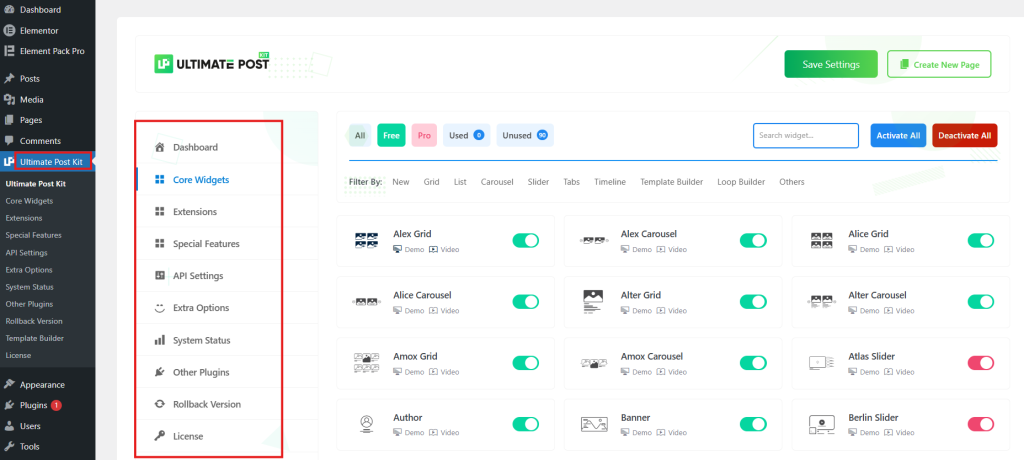
Task: Click the Amox Carousel widget icon
Action: pos(594,363)
